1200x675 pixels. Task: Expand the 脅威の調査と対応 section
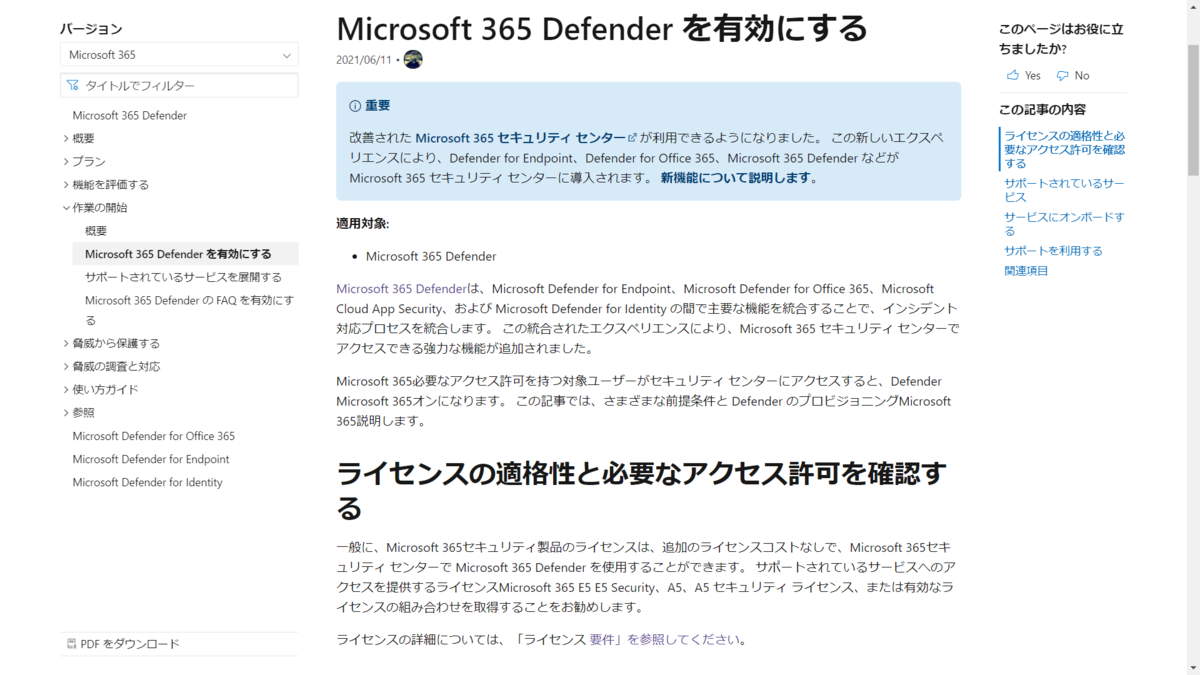pos(66,366)
